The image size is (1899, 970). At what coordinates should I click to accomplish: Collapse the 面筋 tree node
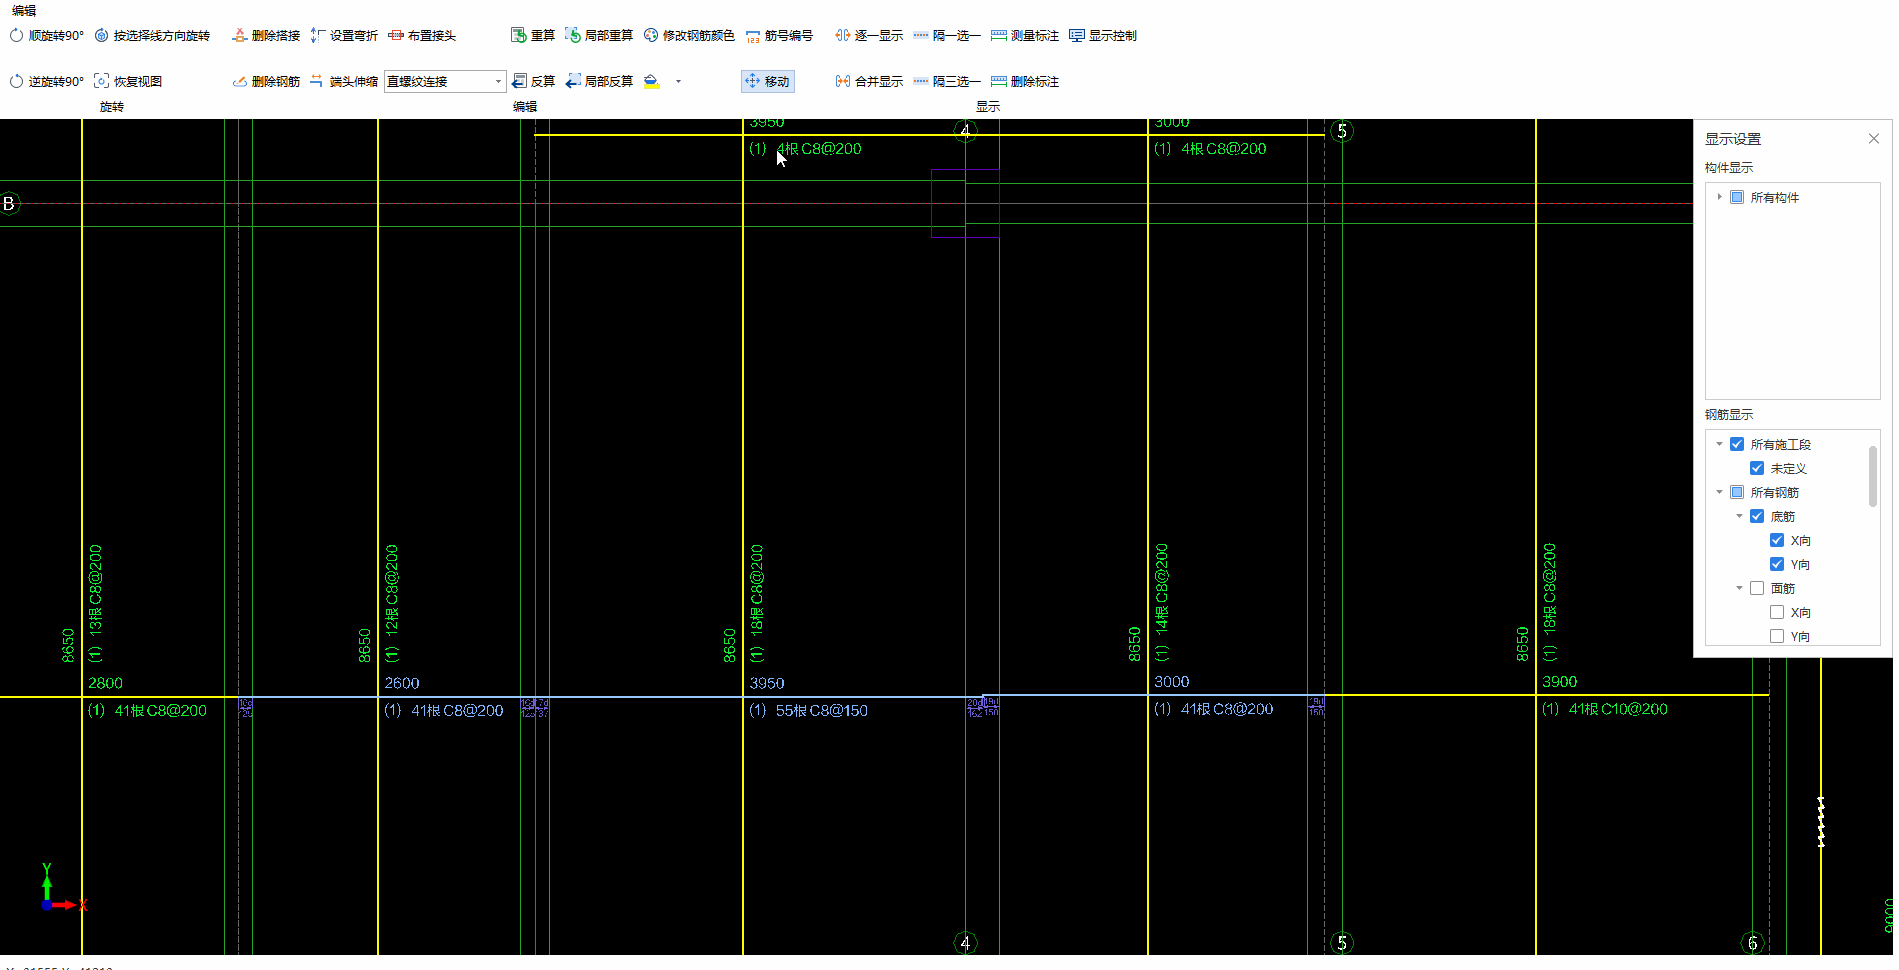pyautogui.click(x=1739, y=588)
